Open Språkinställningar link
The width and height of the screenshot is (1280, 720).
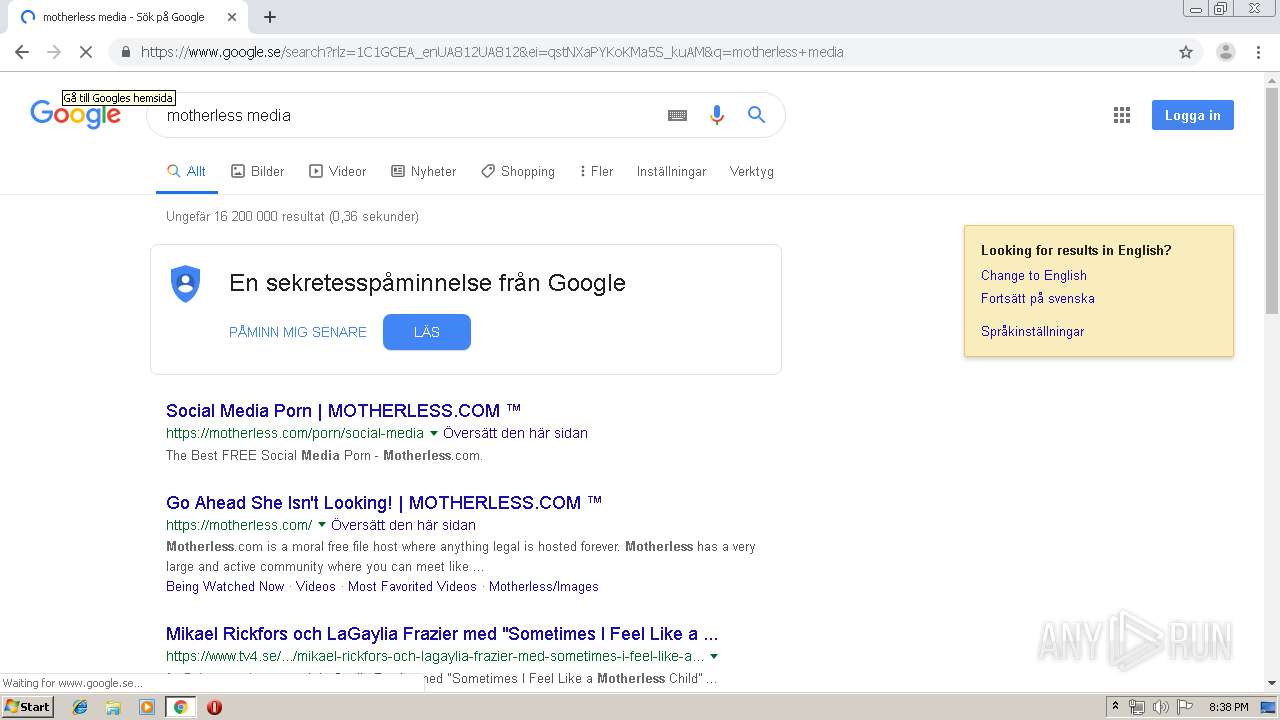pos(1033,331)
